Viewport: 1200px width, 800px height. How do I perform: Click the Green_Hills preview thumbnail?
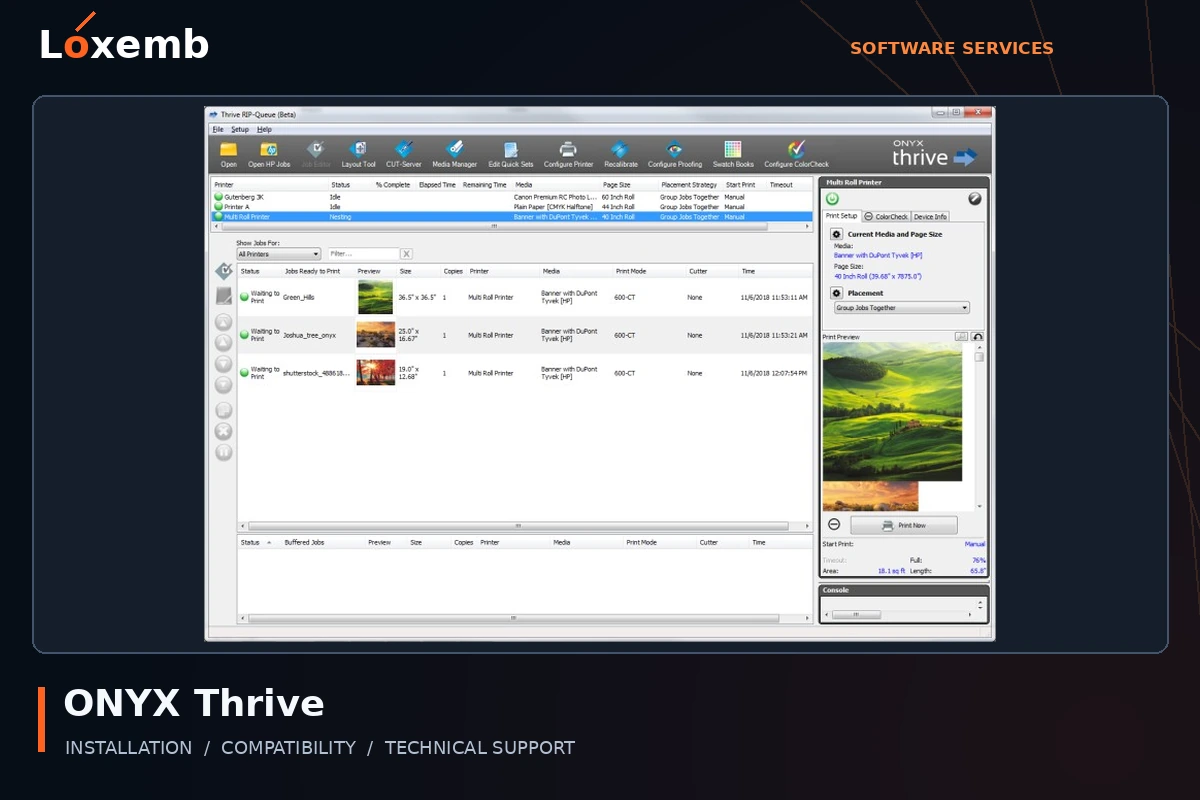[x=375, y=297]
